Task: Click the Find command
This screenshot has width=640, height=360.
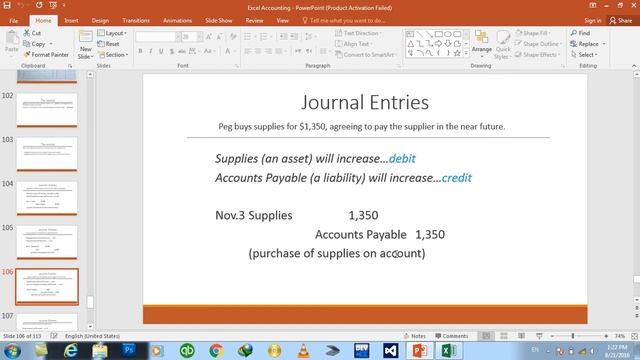Action: [580, 33]
